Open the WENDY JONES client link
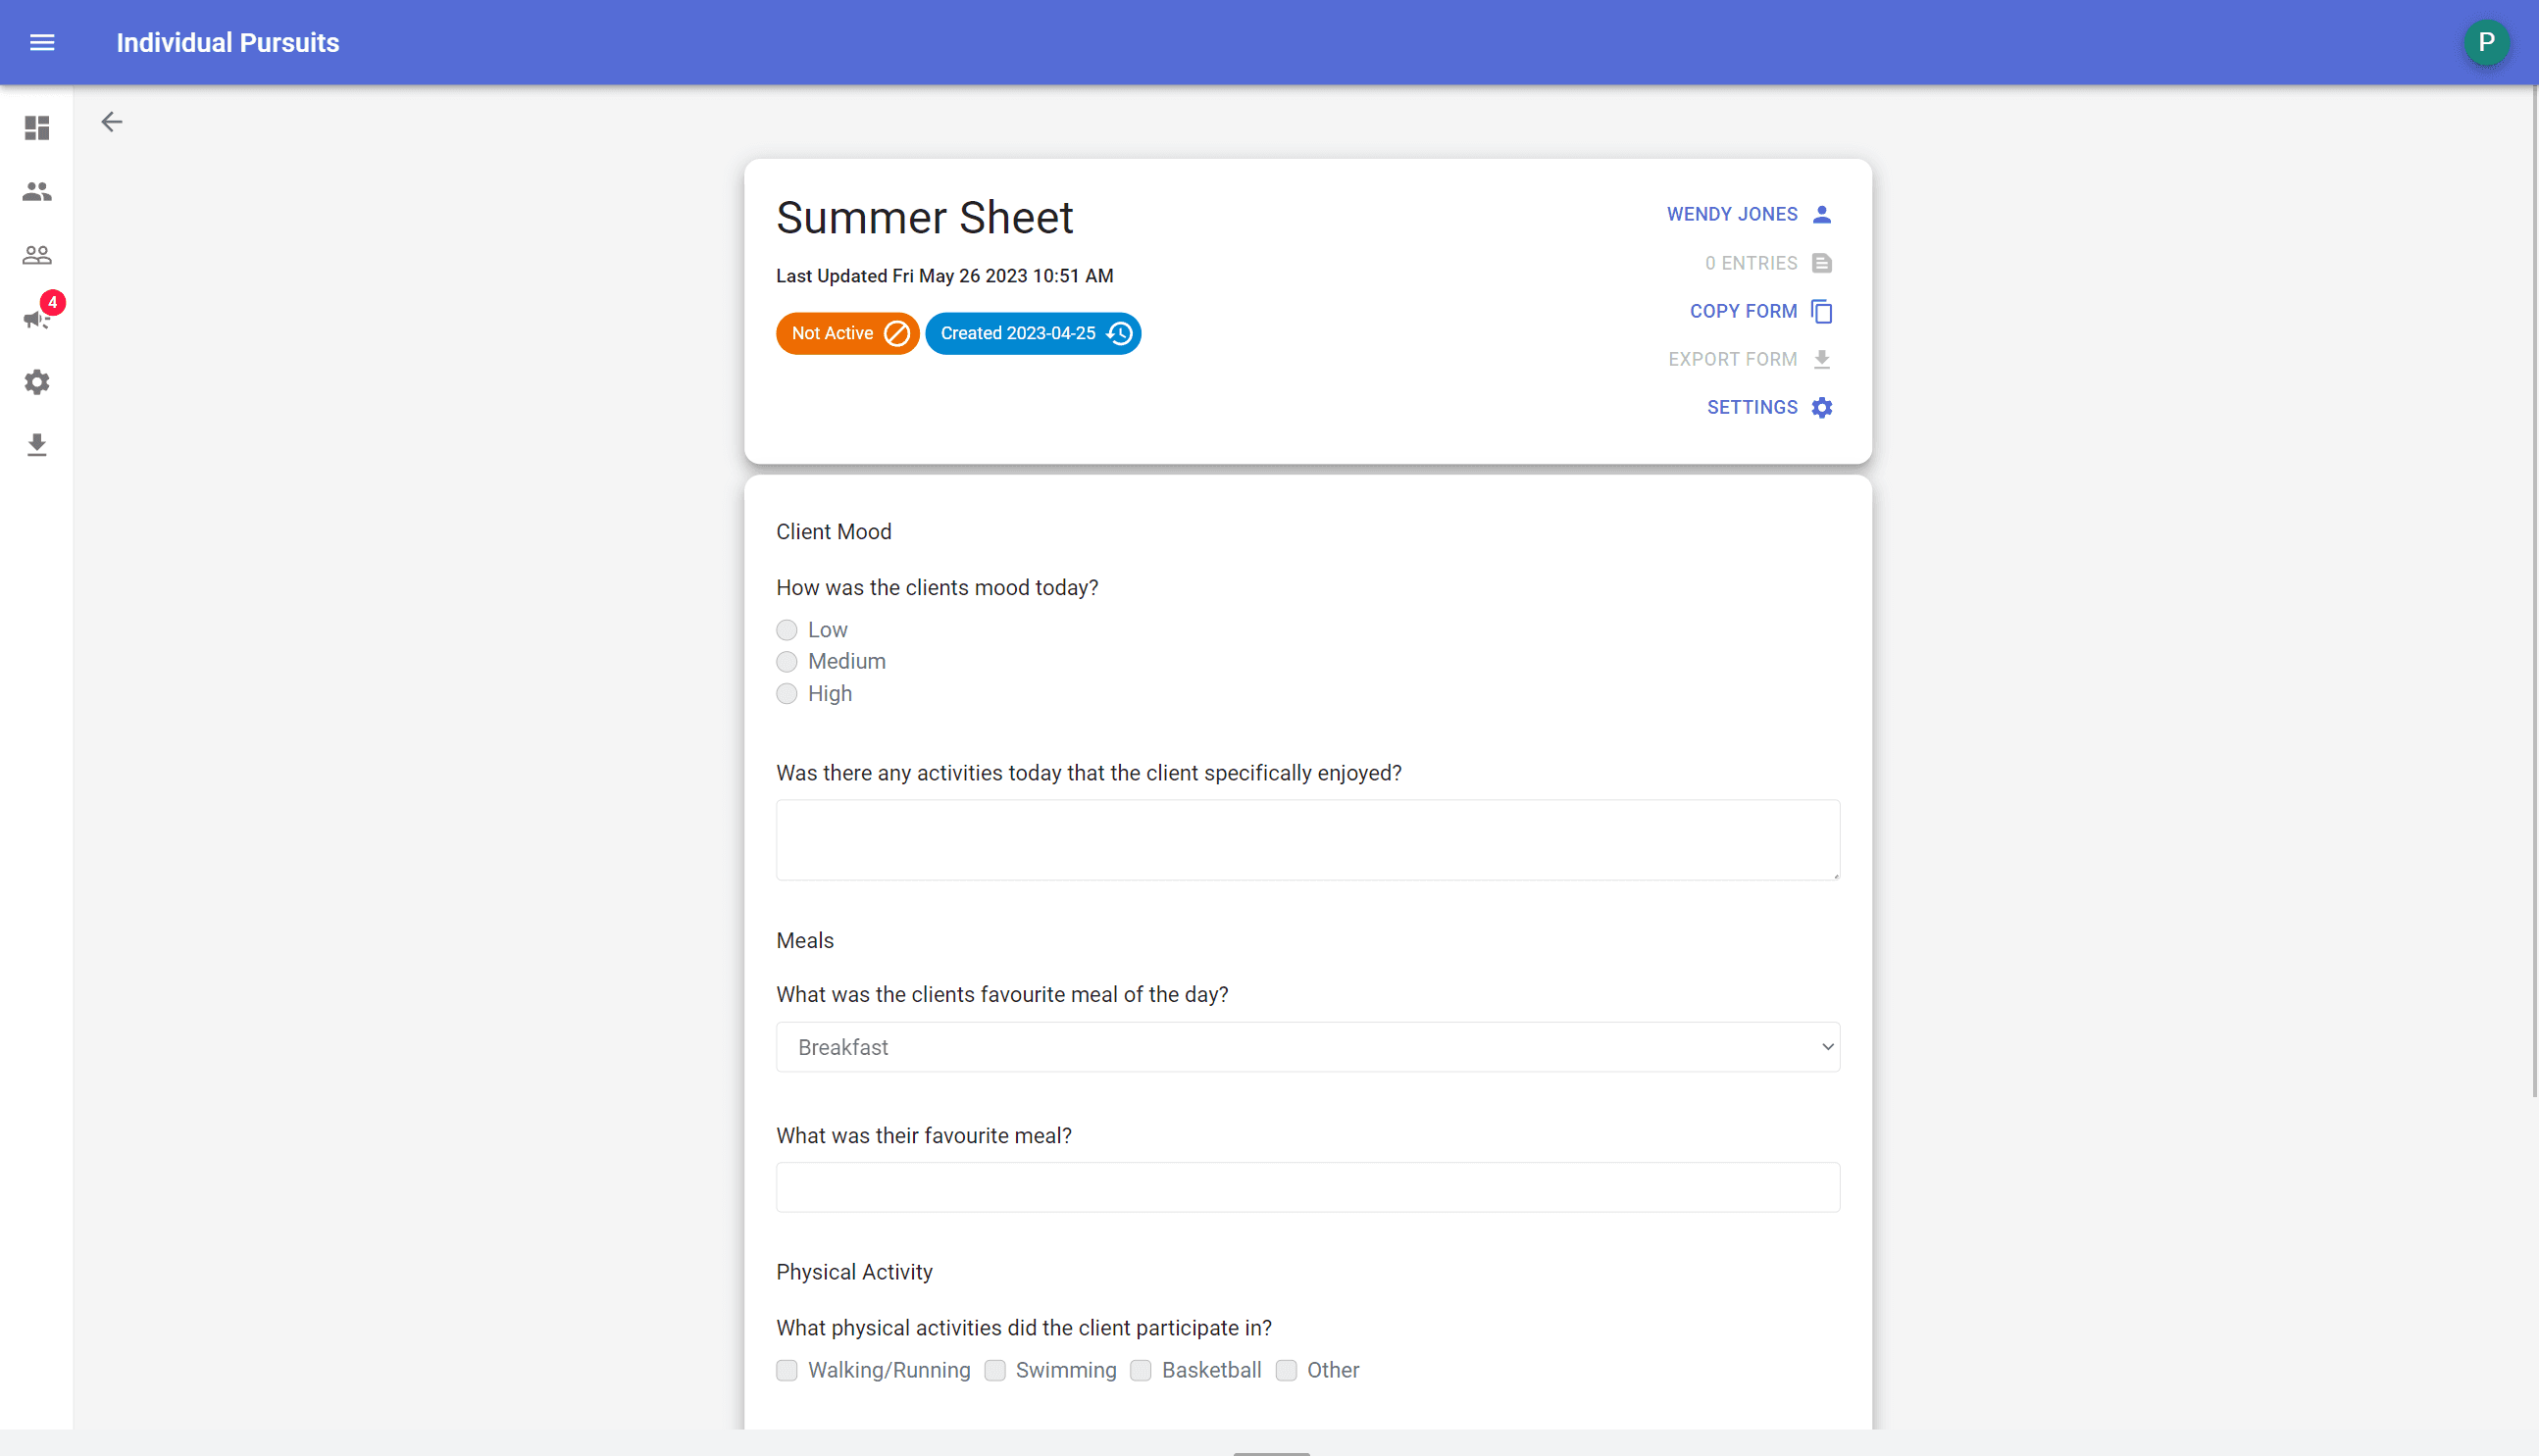2539x1456 pixels. click(1748, 214)
